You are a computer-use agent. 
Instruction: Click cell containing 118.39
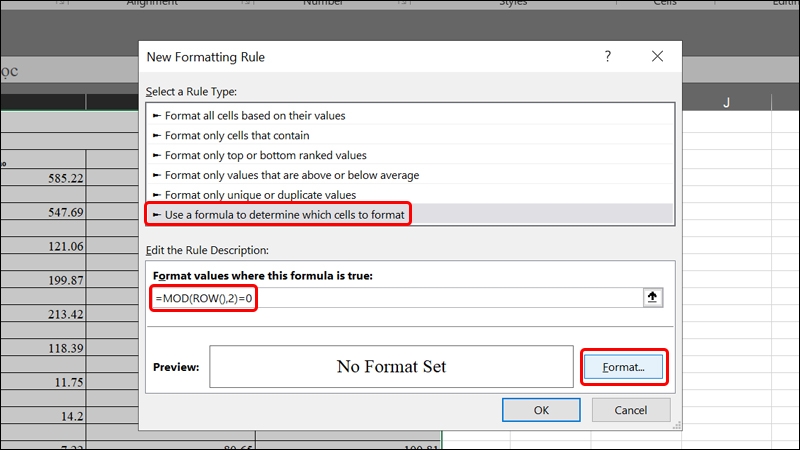tap(43, 348)
